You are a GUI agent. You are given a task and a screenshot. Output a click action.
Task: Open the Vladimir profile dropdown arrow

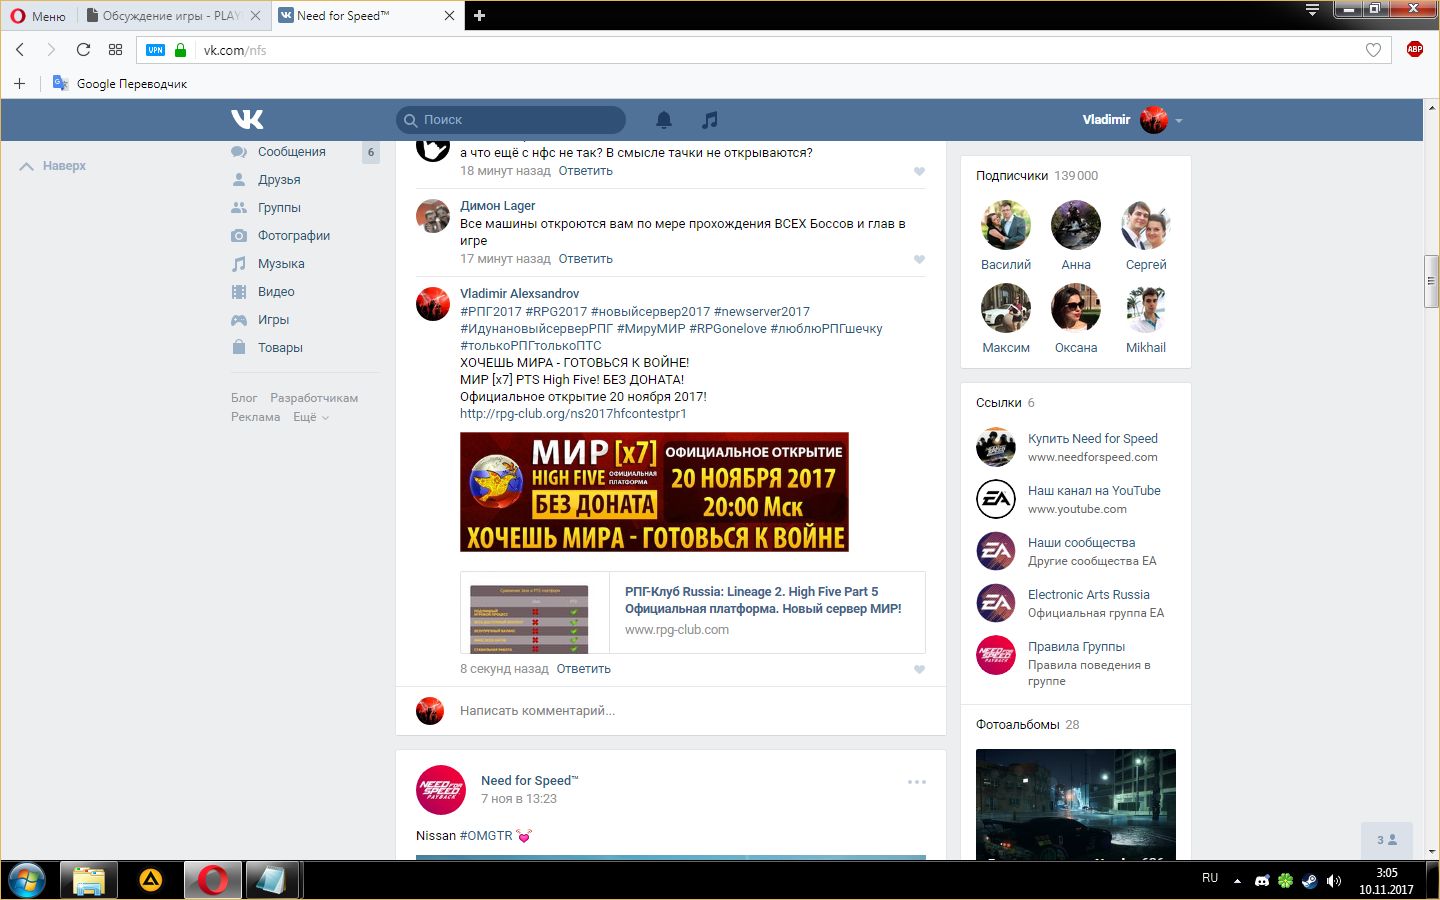1179,121
